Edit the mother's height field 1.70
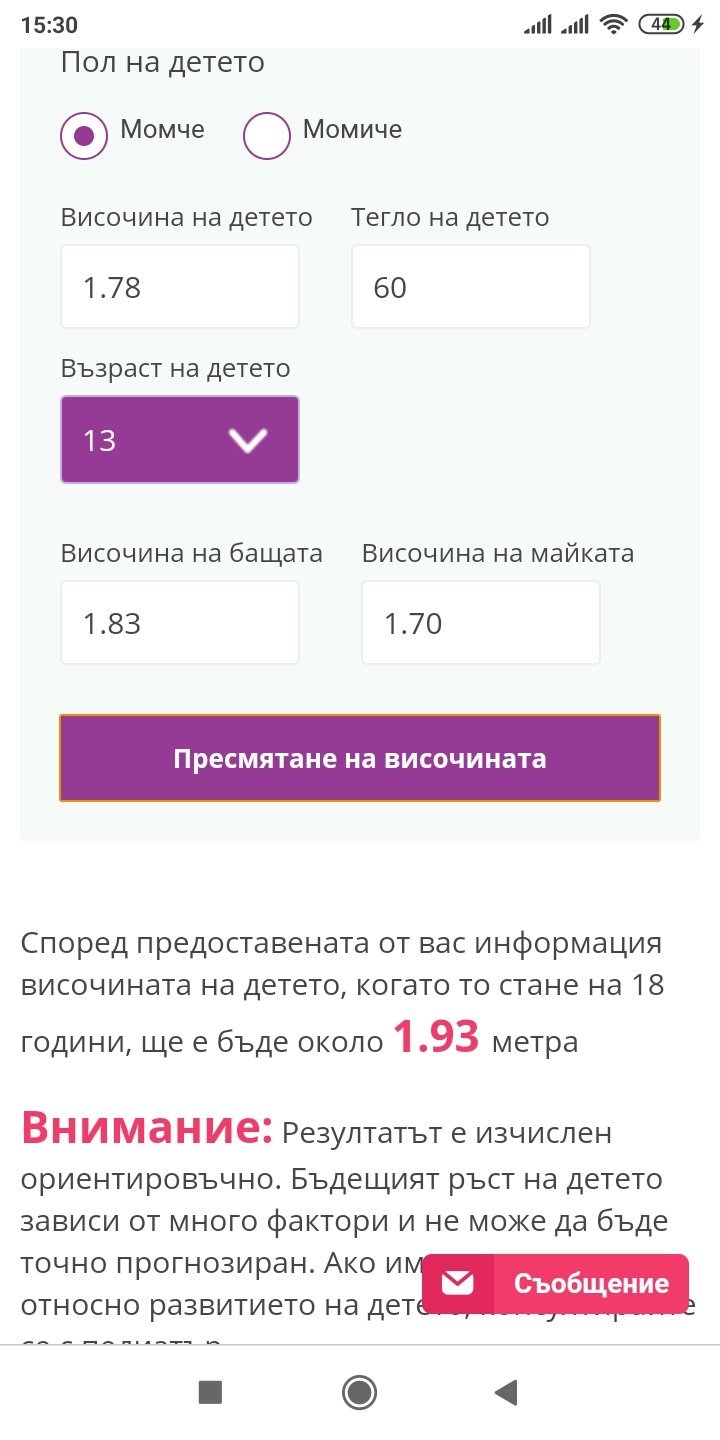Viewport: 720px width, 1440px height. click(x=480, y=623)
